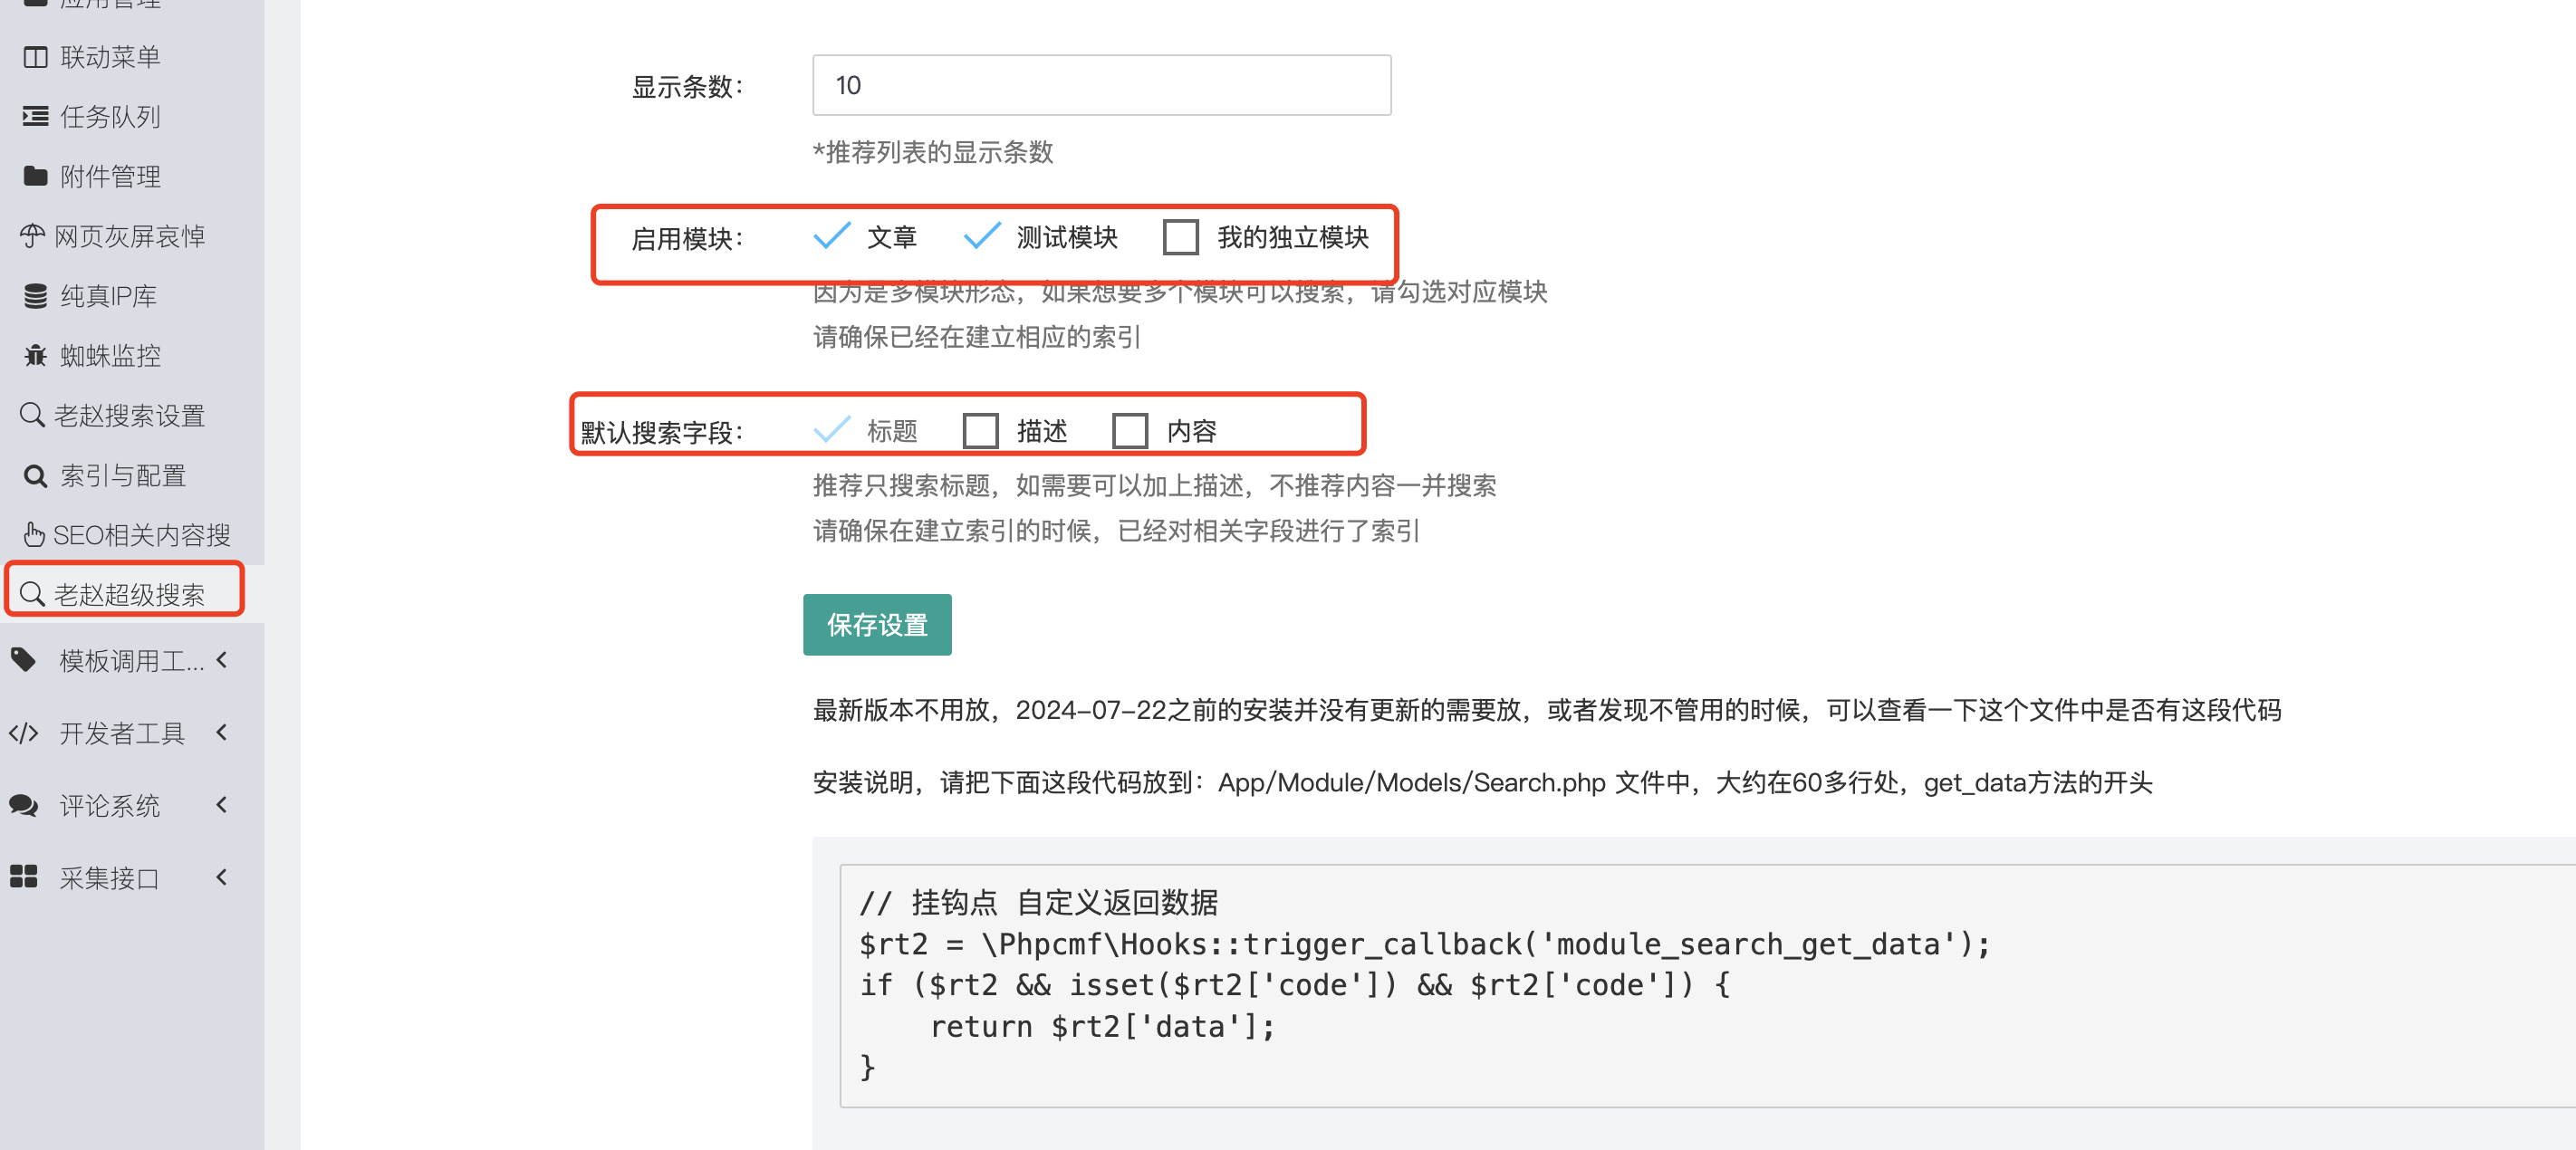The image size is (2576, 1150).
Task: Click the trigger_callback code line
Action: 1425,944
